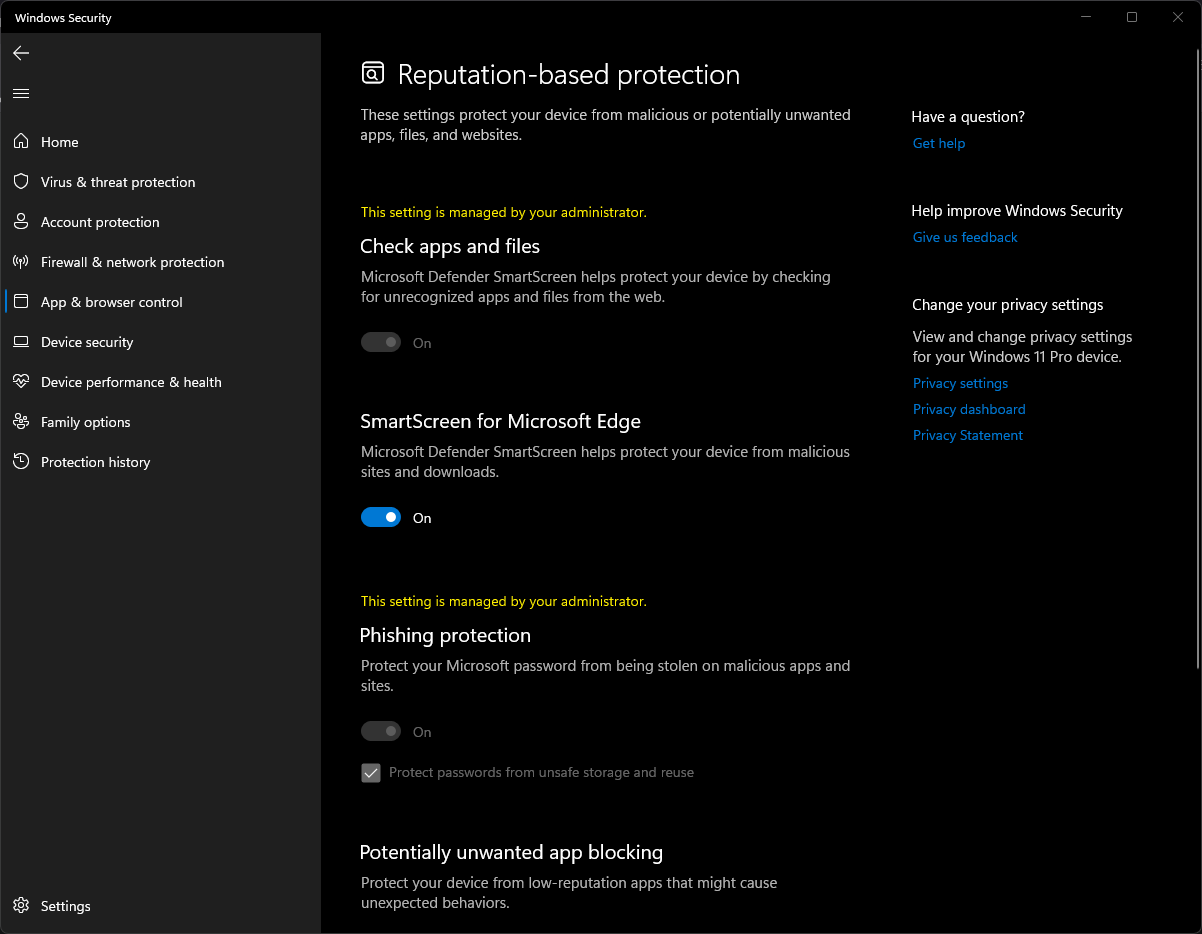The height and width of the screenshot is (934, 1202).
Task: Click the Home house icon
Action: pos(21,142)
